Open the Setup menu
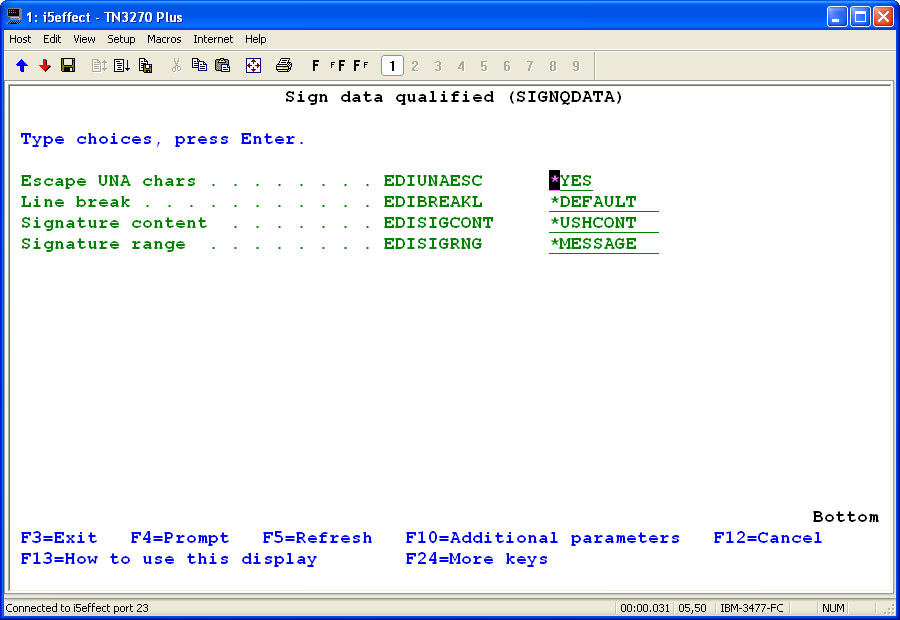900x620 pixels. coord(121,39)
